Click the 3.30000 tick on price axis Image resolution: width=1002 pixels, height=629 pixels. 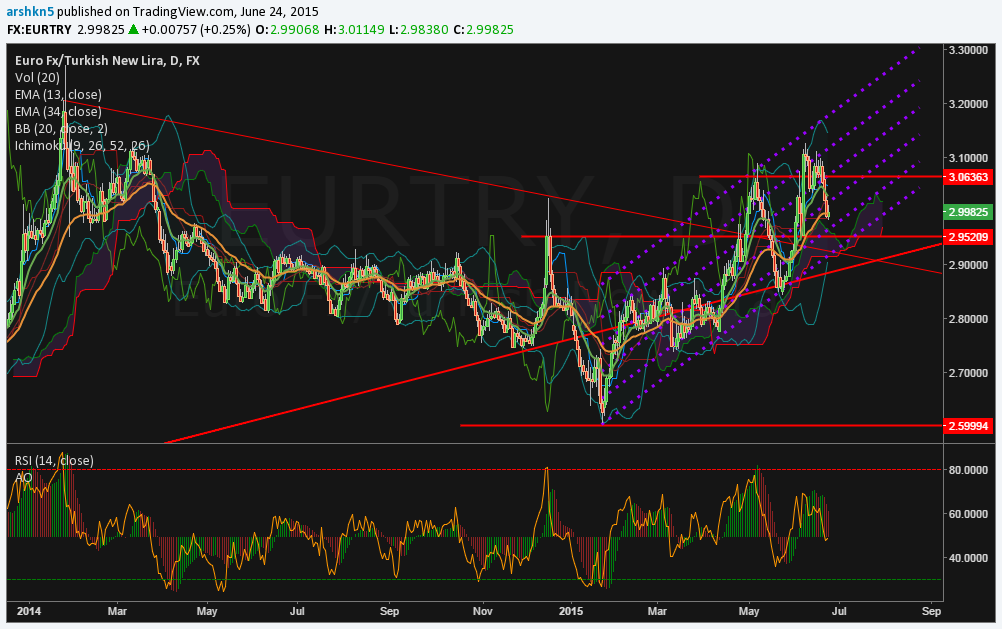coord(971,50)
